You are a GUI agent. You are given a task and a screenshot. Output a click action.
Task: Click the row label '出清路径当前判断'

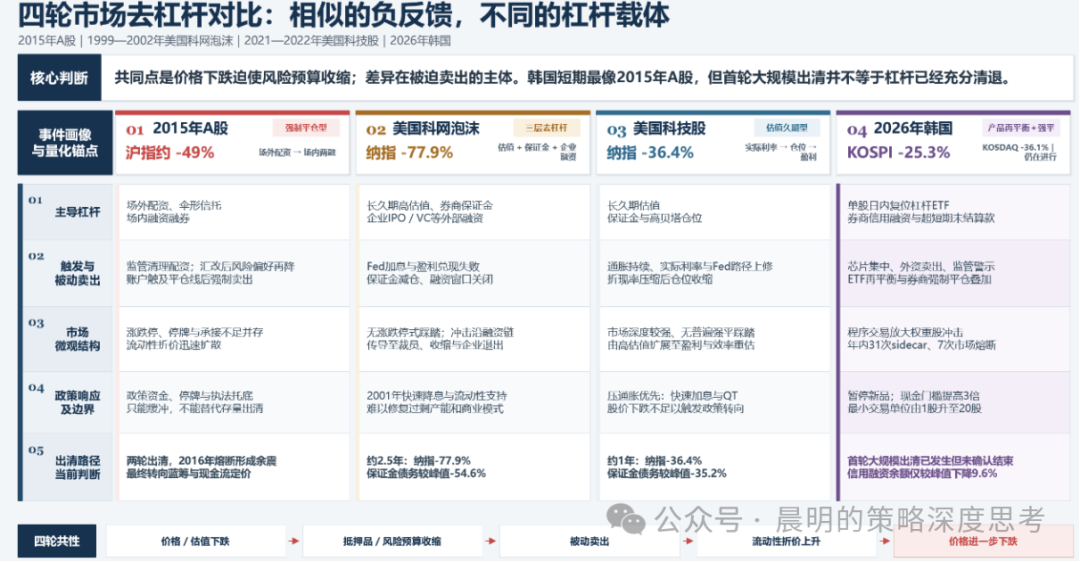77,468
